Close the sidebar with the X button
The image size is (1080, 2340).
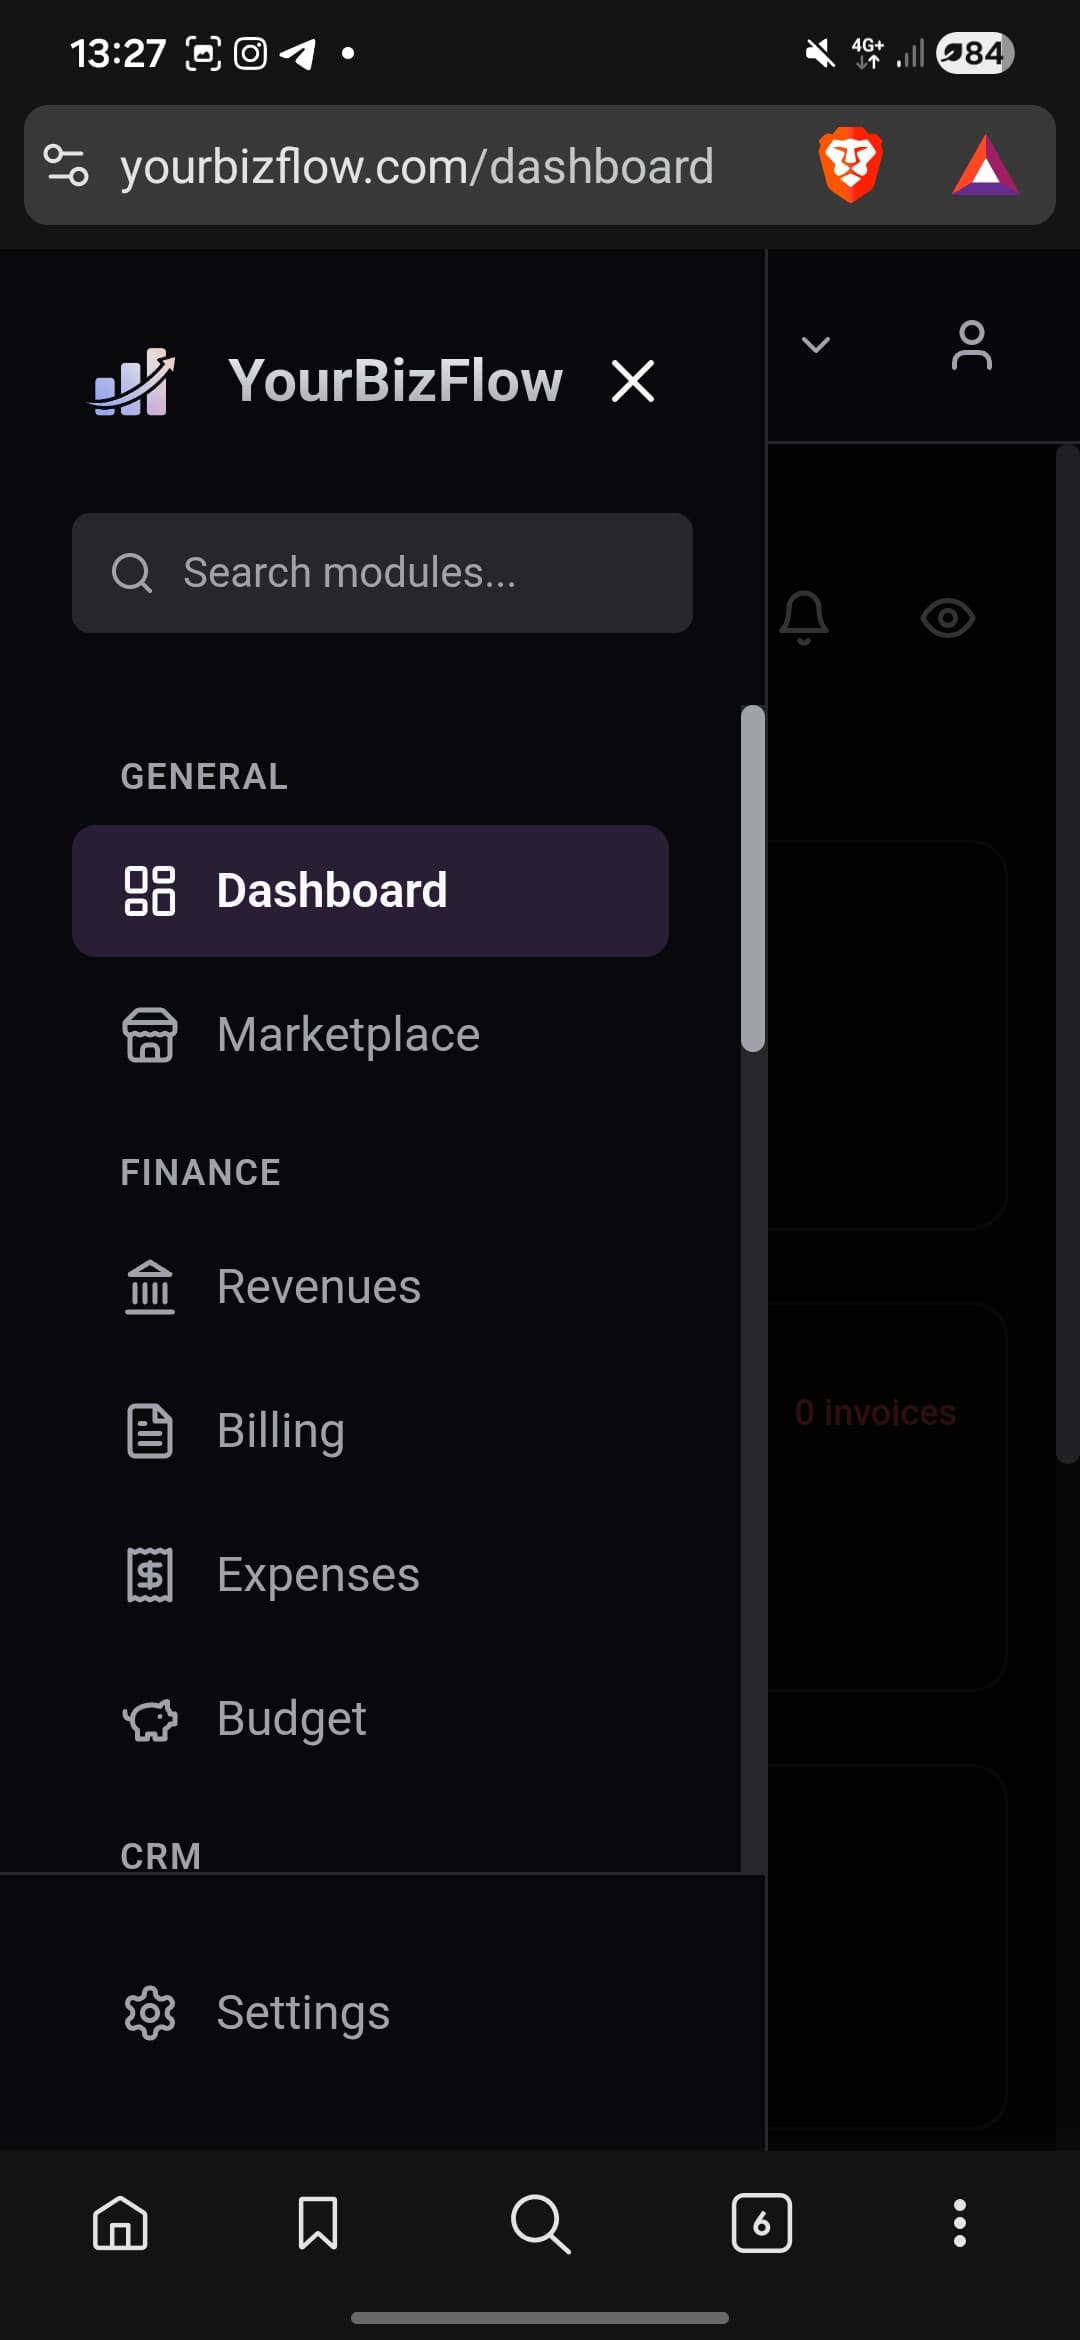(x=633, y=382)
